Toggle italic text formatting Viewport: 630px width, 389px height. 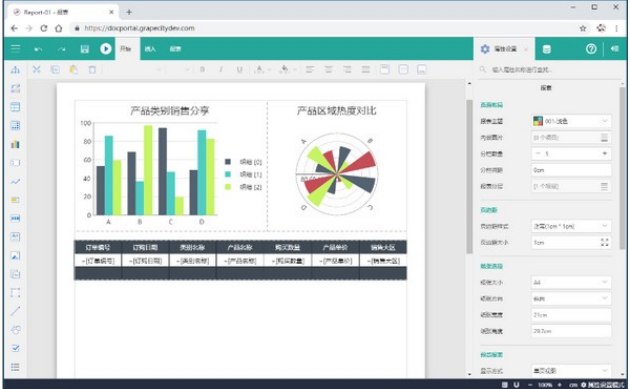tap(221, 70)
